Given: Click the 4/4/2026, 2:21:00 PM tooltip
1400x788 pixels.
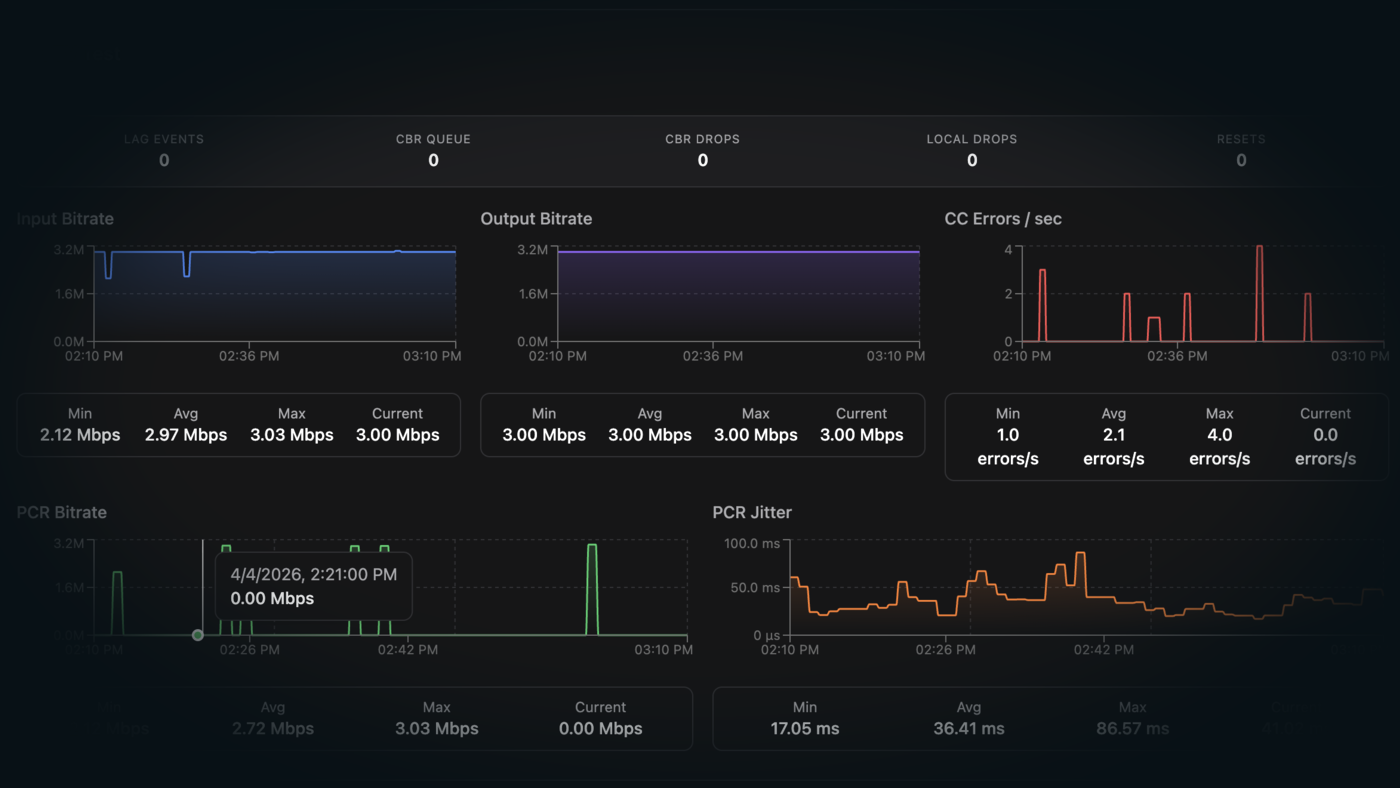Looking at the screenshot, I should [x=313, y=585].
